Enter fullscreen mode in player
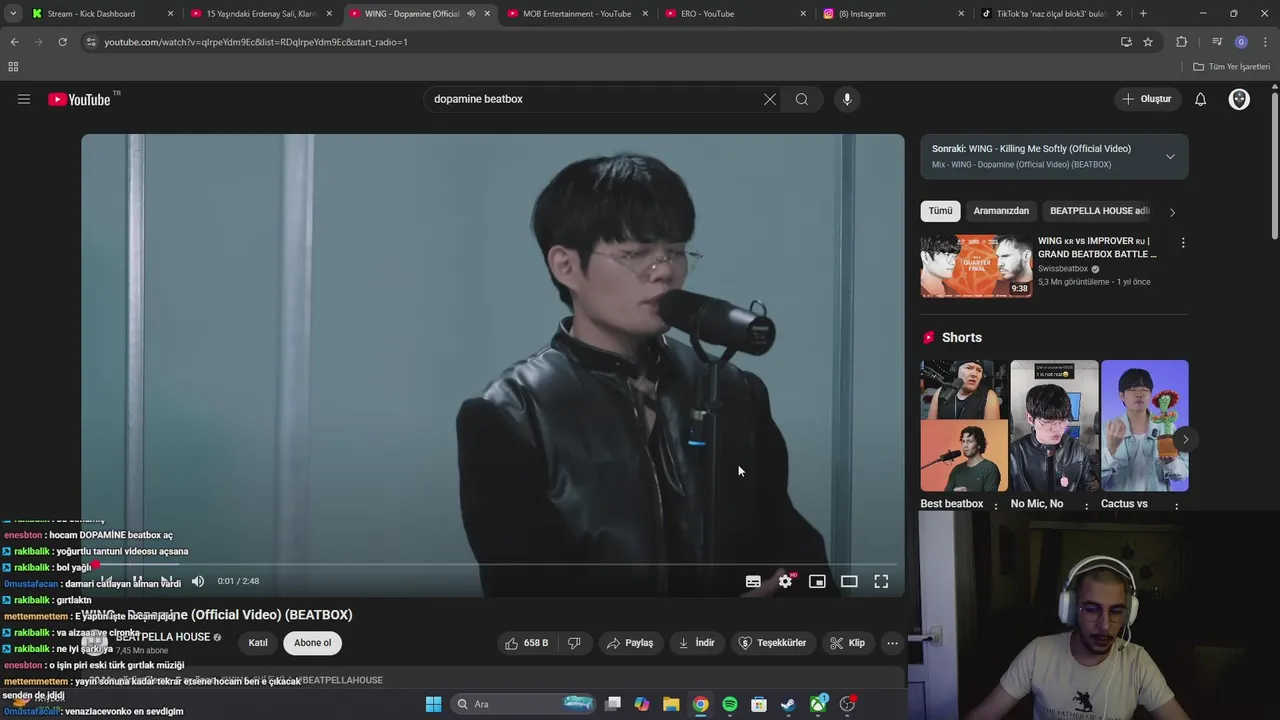The image size is (1280, 720). pos(881,581)
